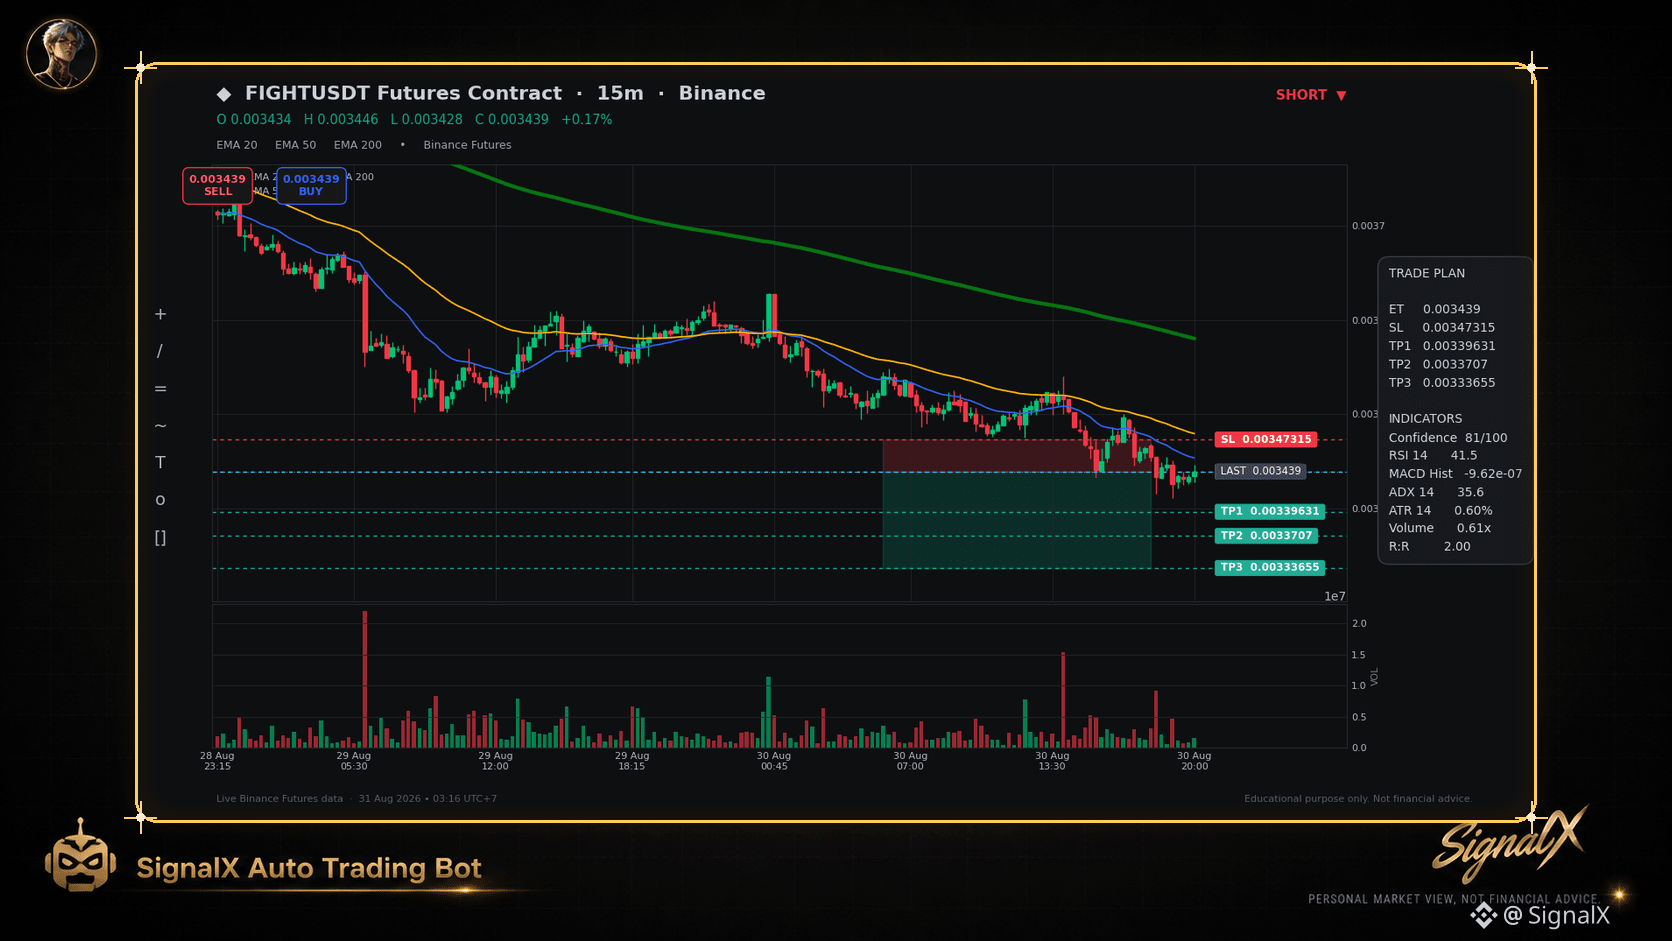The image size is (1672, 941).
Task: Click the SignalX Auto Trading Bot title
Action: click(x=309, y=868)
